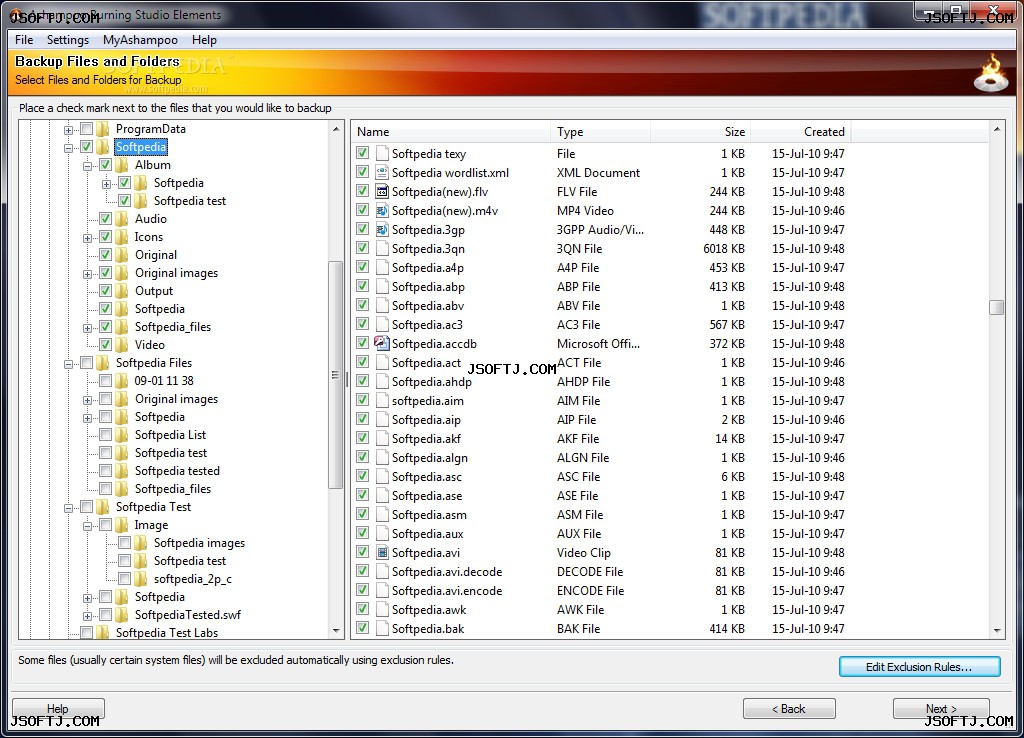The height and width of the screenshot is (738, 1024).
Task: Click the media icon of Softpedia.3gp
Action: (x=382, y=229)
